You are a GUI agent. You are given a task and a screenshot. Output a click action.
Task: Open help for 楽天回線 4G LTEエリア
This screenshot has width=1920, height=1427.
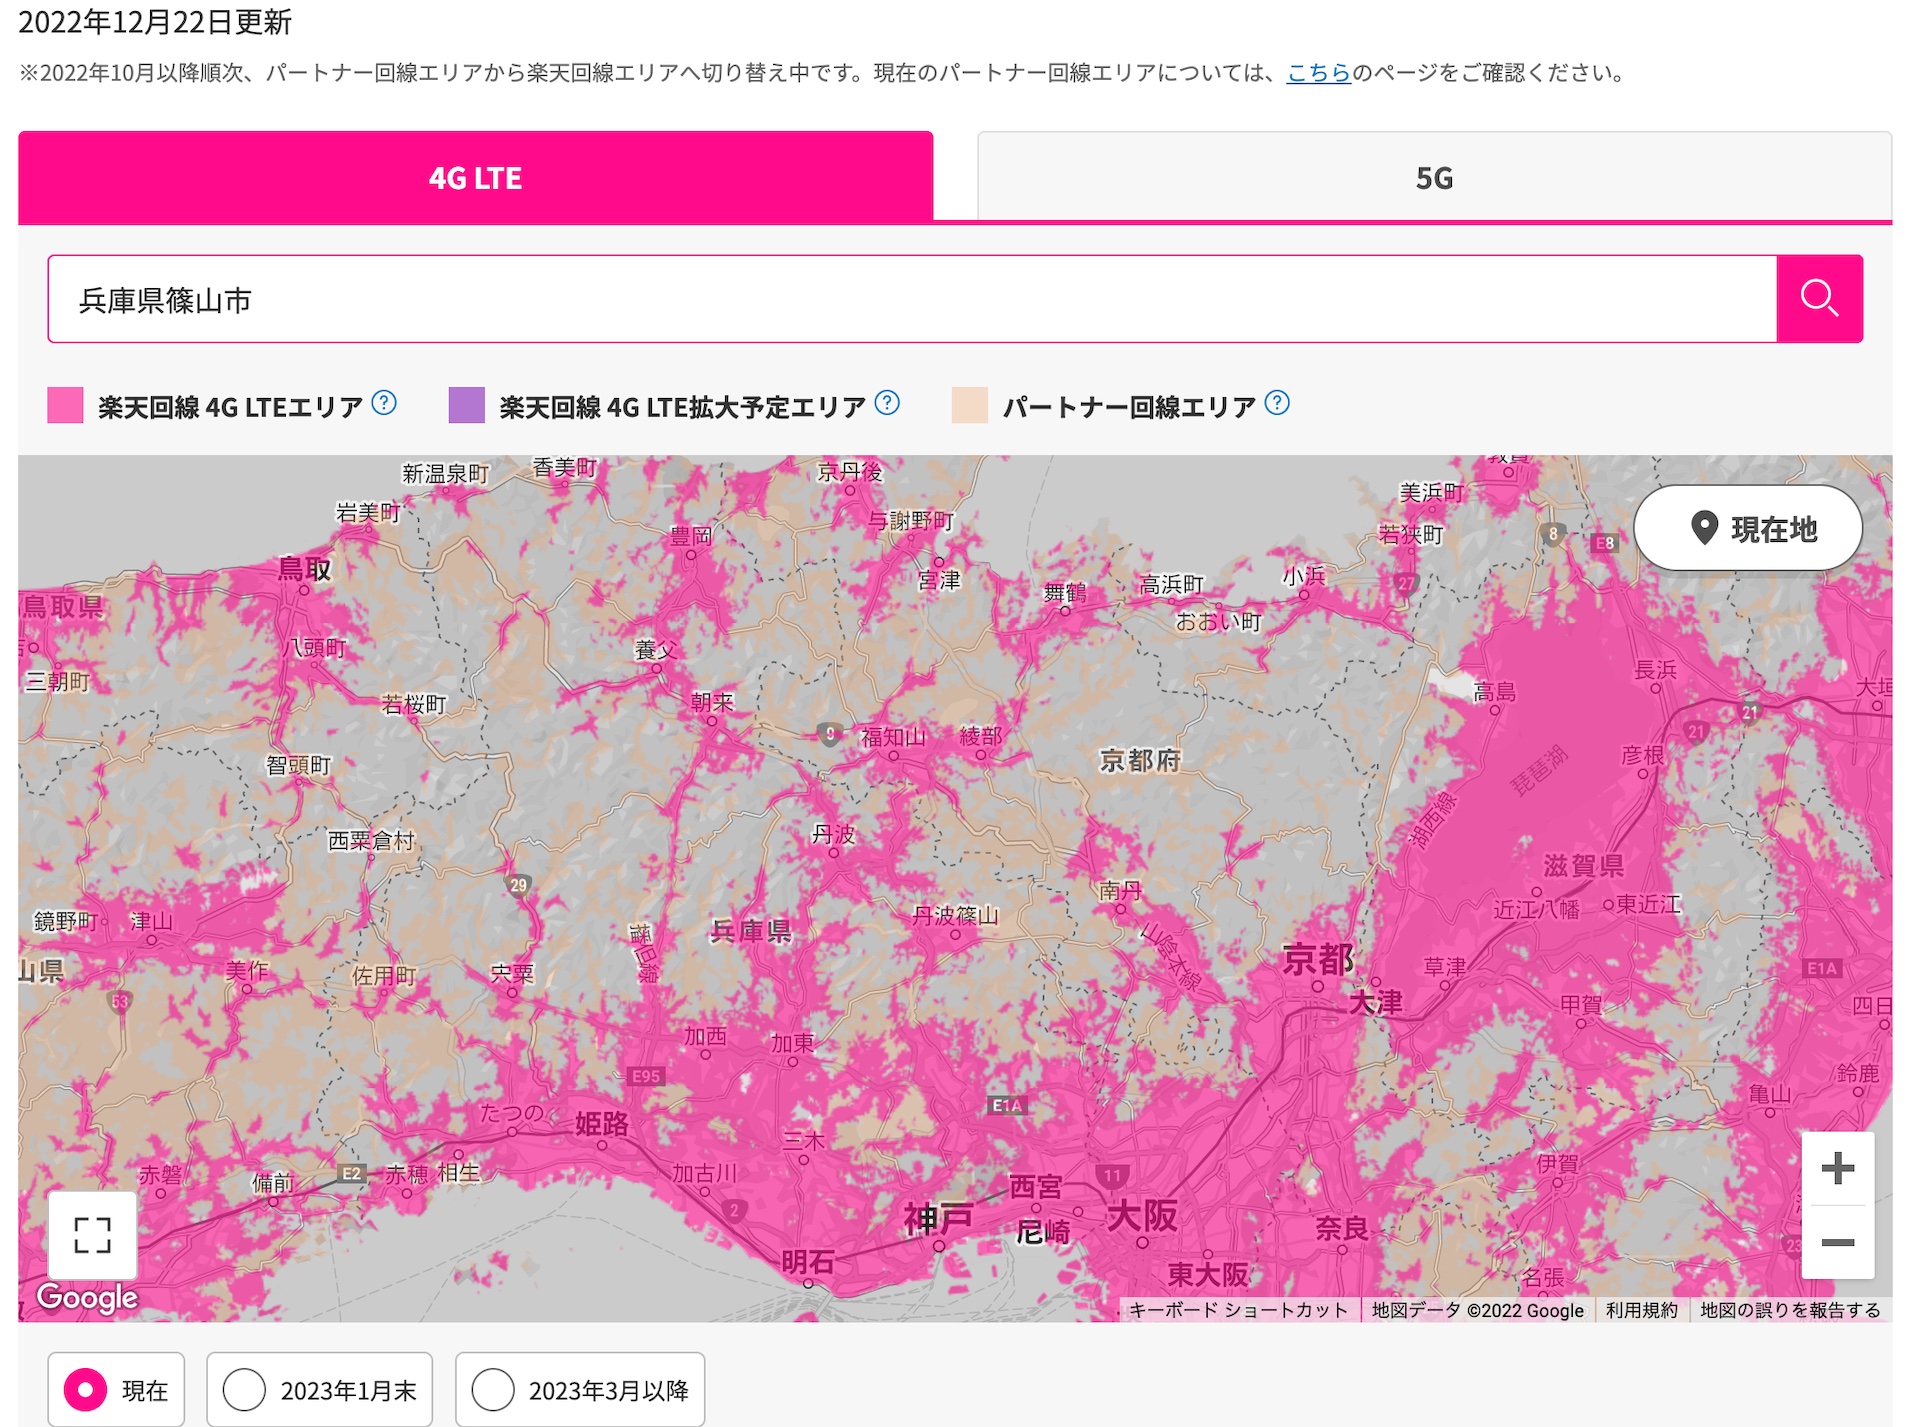pos(384,403)
